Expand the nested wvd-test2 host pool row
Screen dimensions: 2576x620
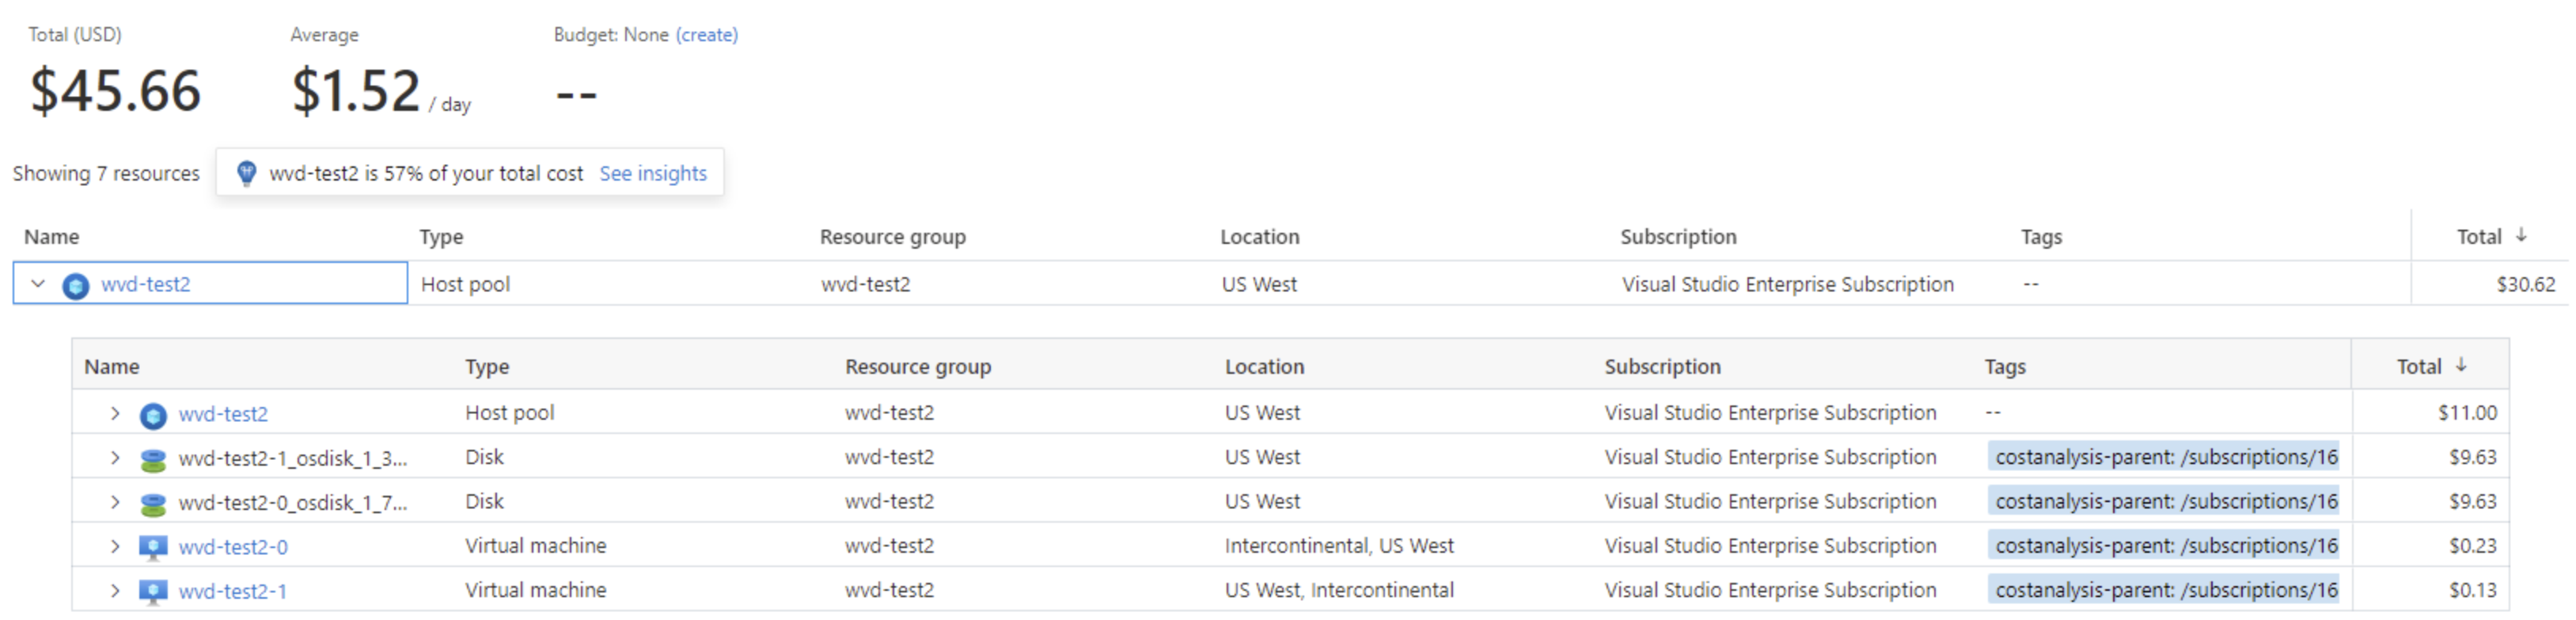(115, 413)
